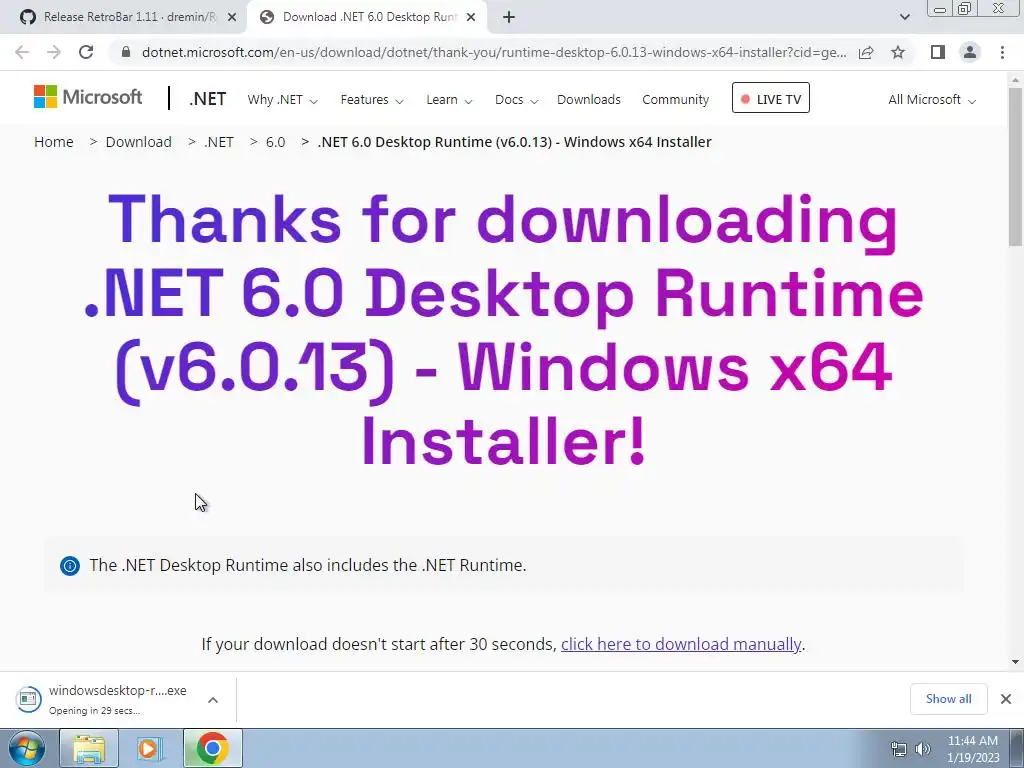Click the page vertical scrollbar thumb

[1015, 167]
